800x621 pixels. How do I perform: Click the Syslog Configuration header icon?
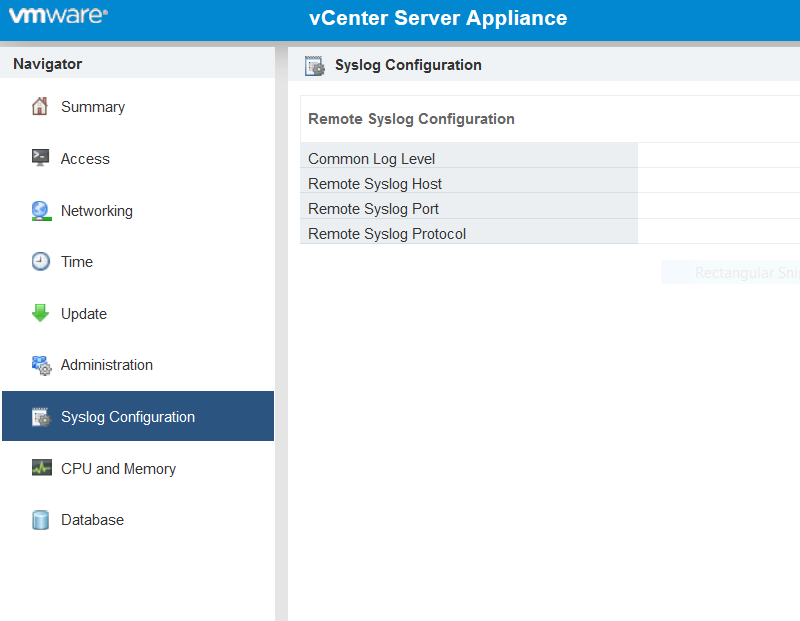click(x=314, y=64)
